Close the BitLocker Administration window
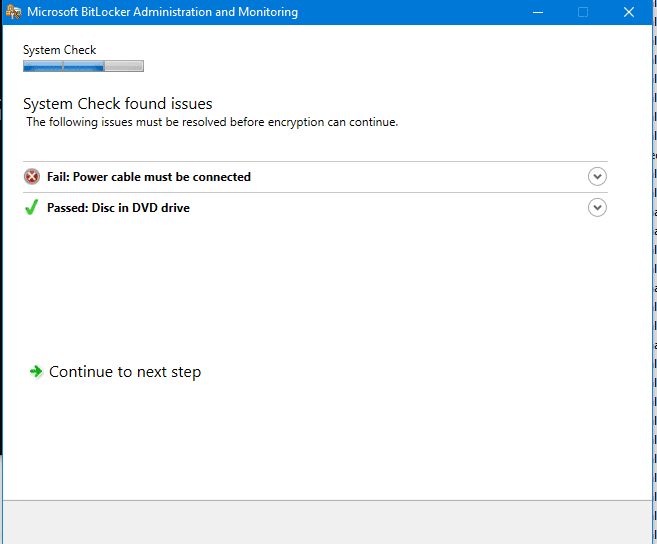This screenshot has height=544, width=657. 629,12
